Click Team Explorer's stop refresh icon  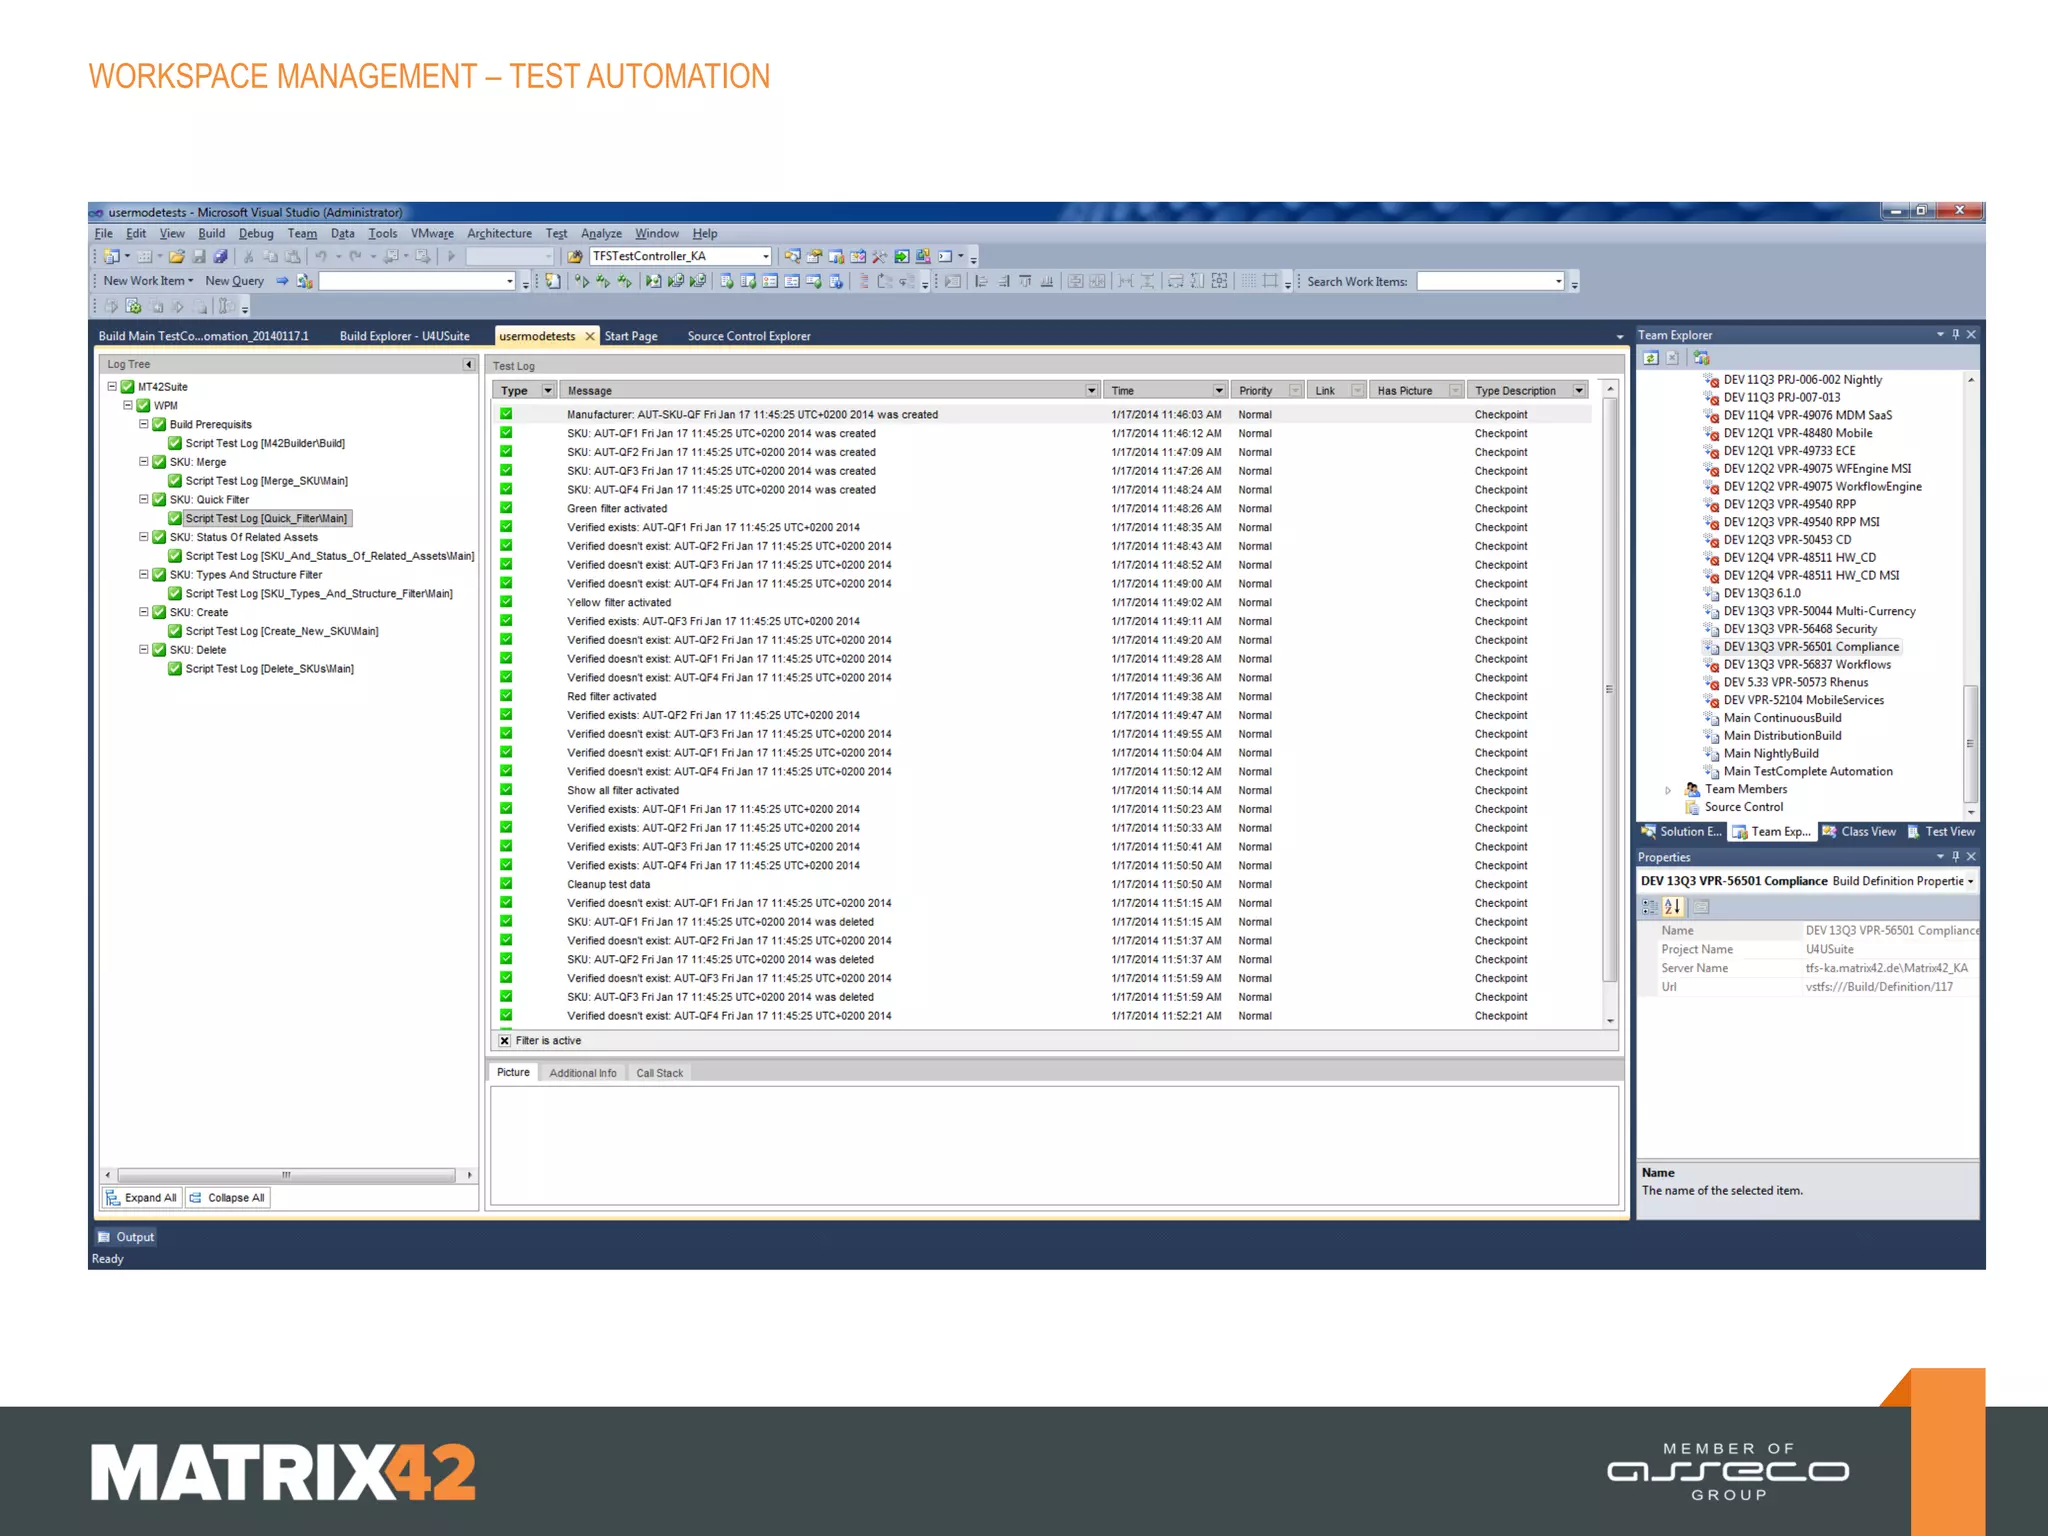pyautogui.click(x=1672, y=358)
